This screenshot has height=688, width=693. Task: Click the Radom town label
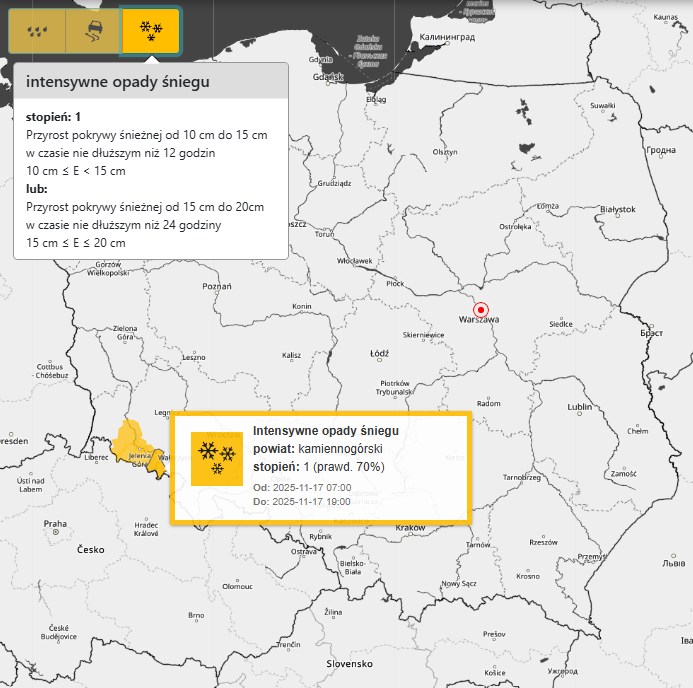point(489,403)
